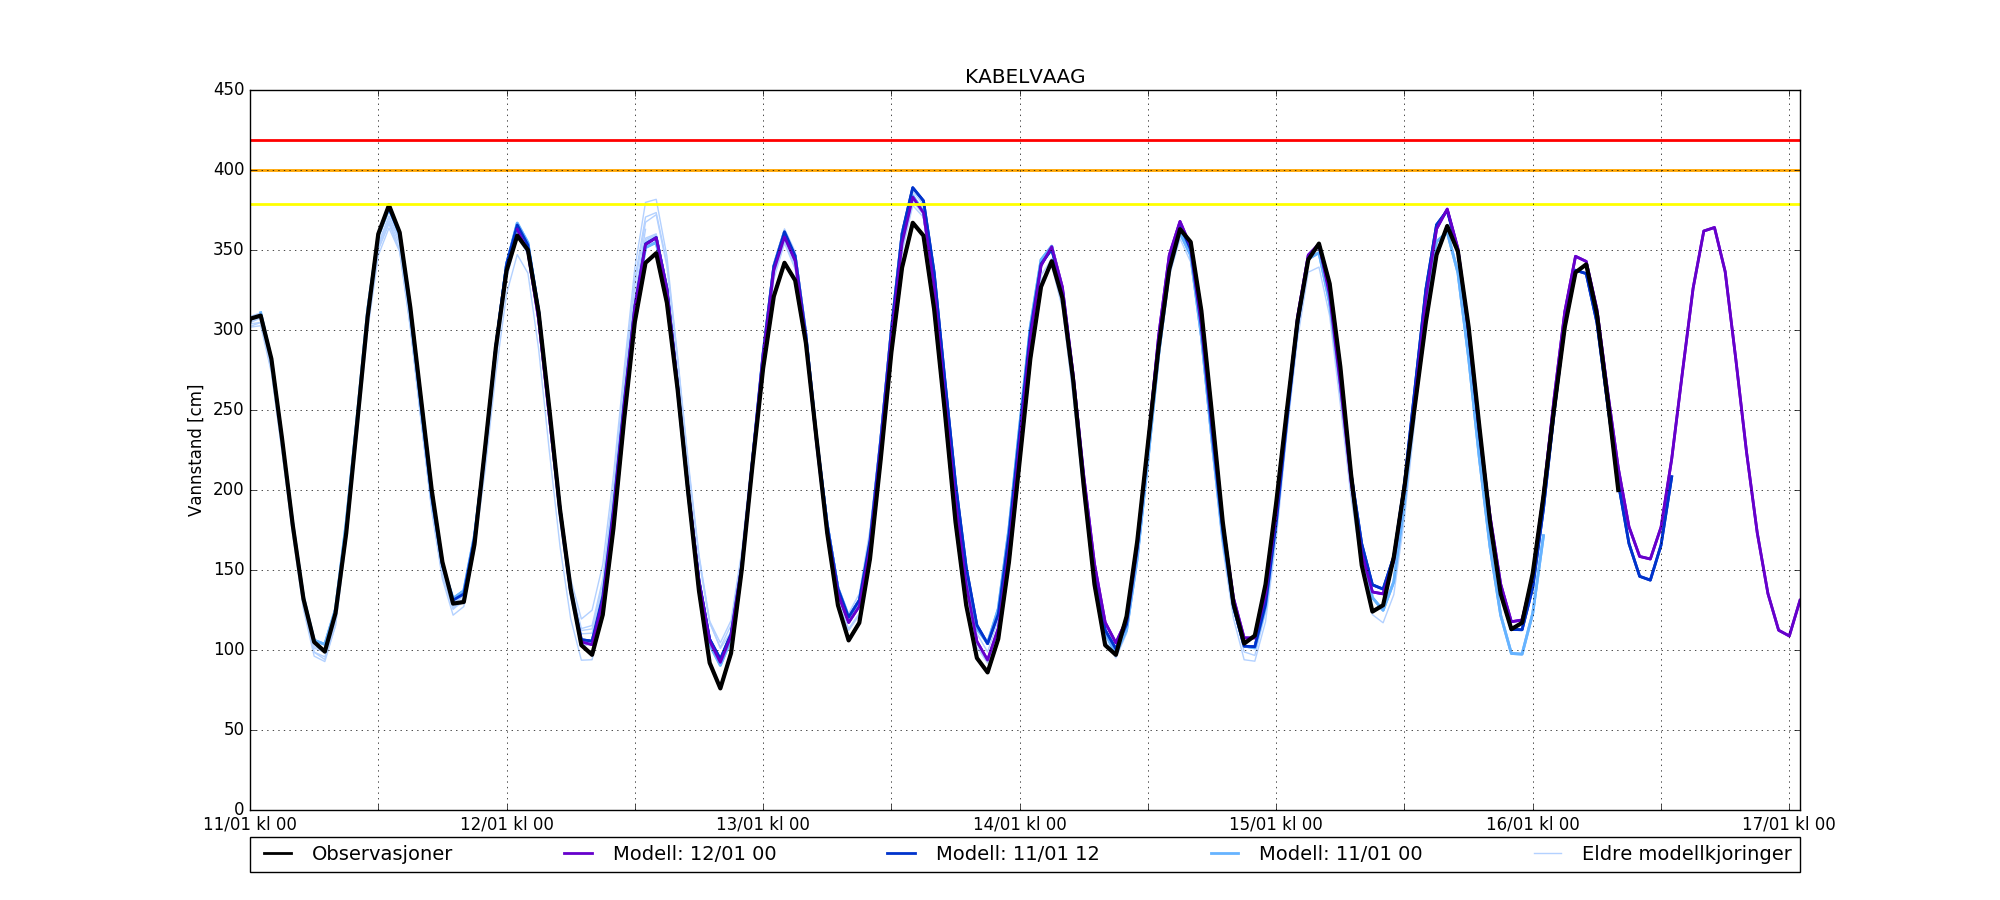Click the 400 y-axis tick label
The width and height of the screenshot is (2000, 900).
[229, 170]
